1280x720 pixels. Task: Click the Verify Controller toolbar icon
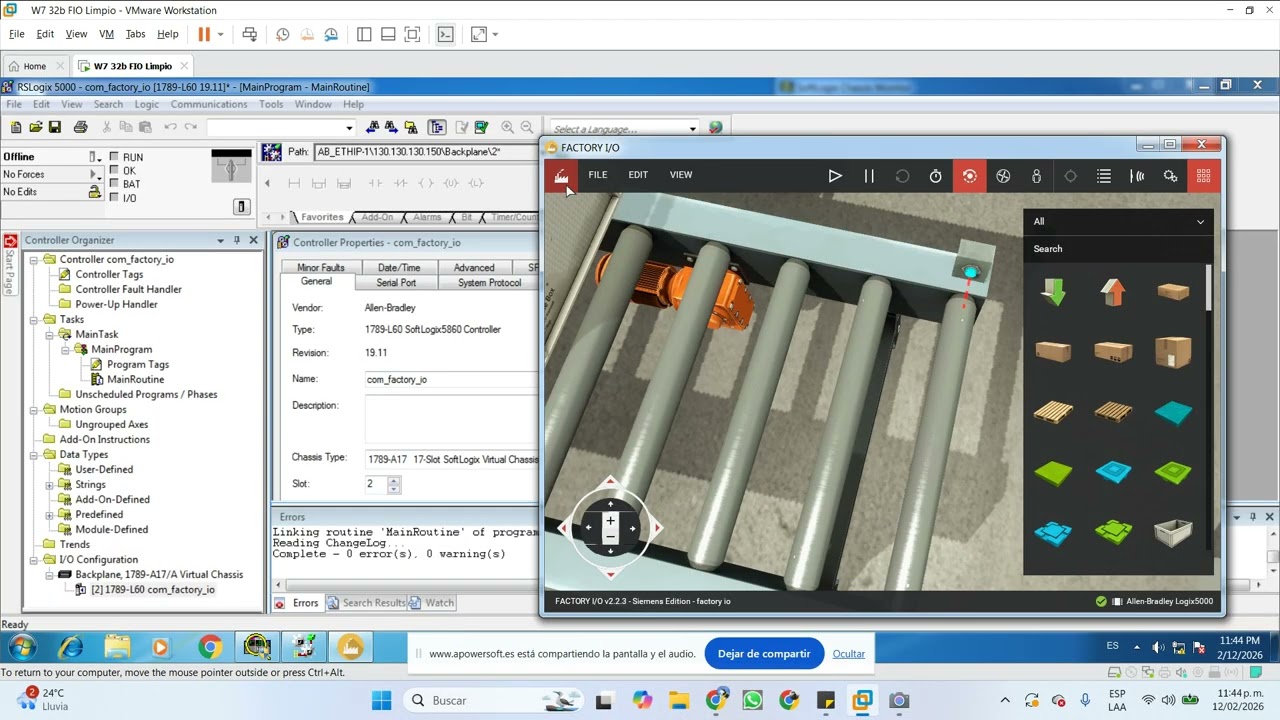tap(481, 127)
